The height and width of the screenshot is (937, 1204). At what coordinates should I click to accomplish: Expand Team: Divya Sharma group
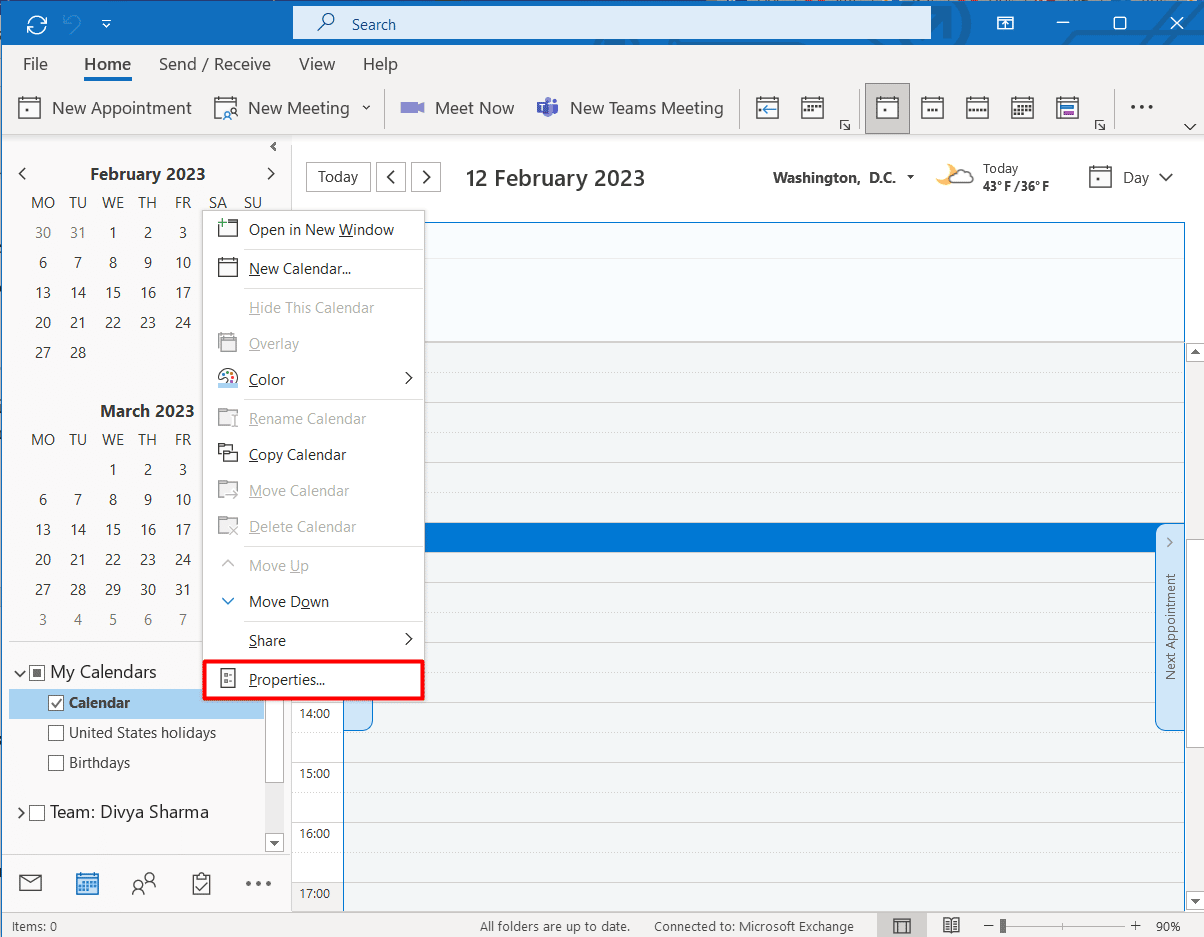coord(20,813)
